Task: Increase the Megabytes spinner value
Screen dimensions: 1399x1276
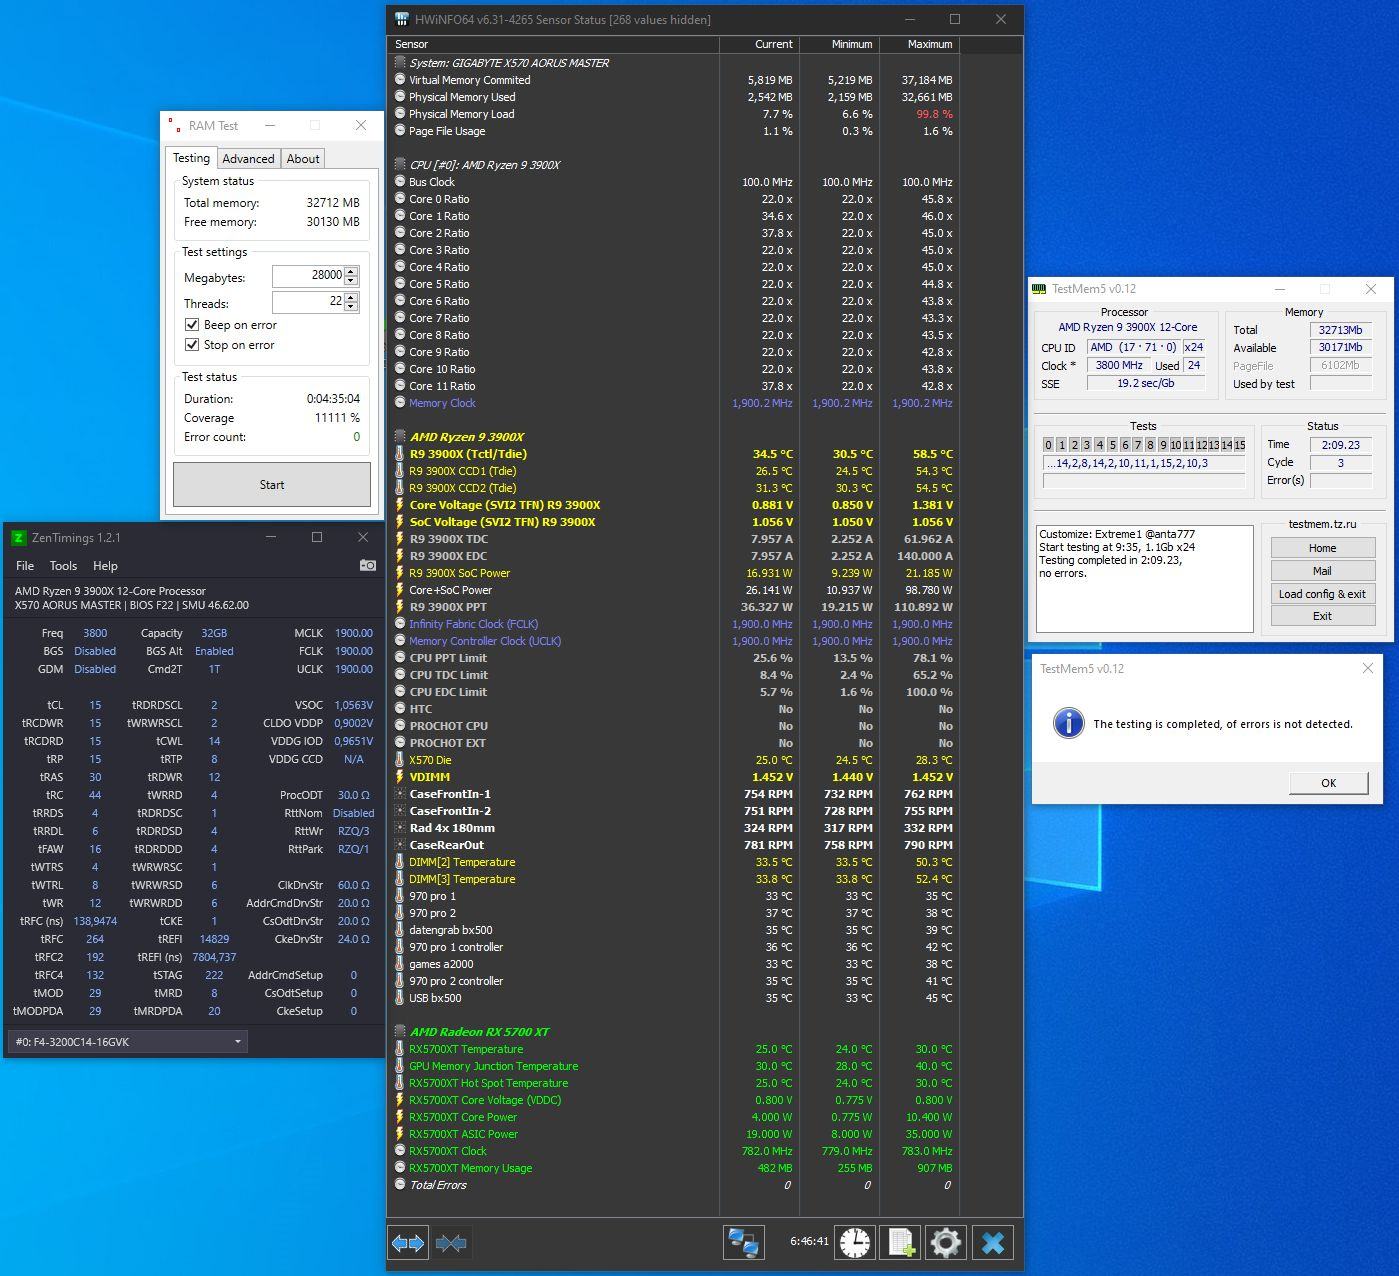Action: [351, 271]
